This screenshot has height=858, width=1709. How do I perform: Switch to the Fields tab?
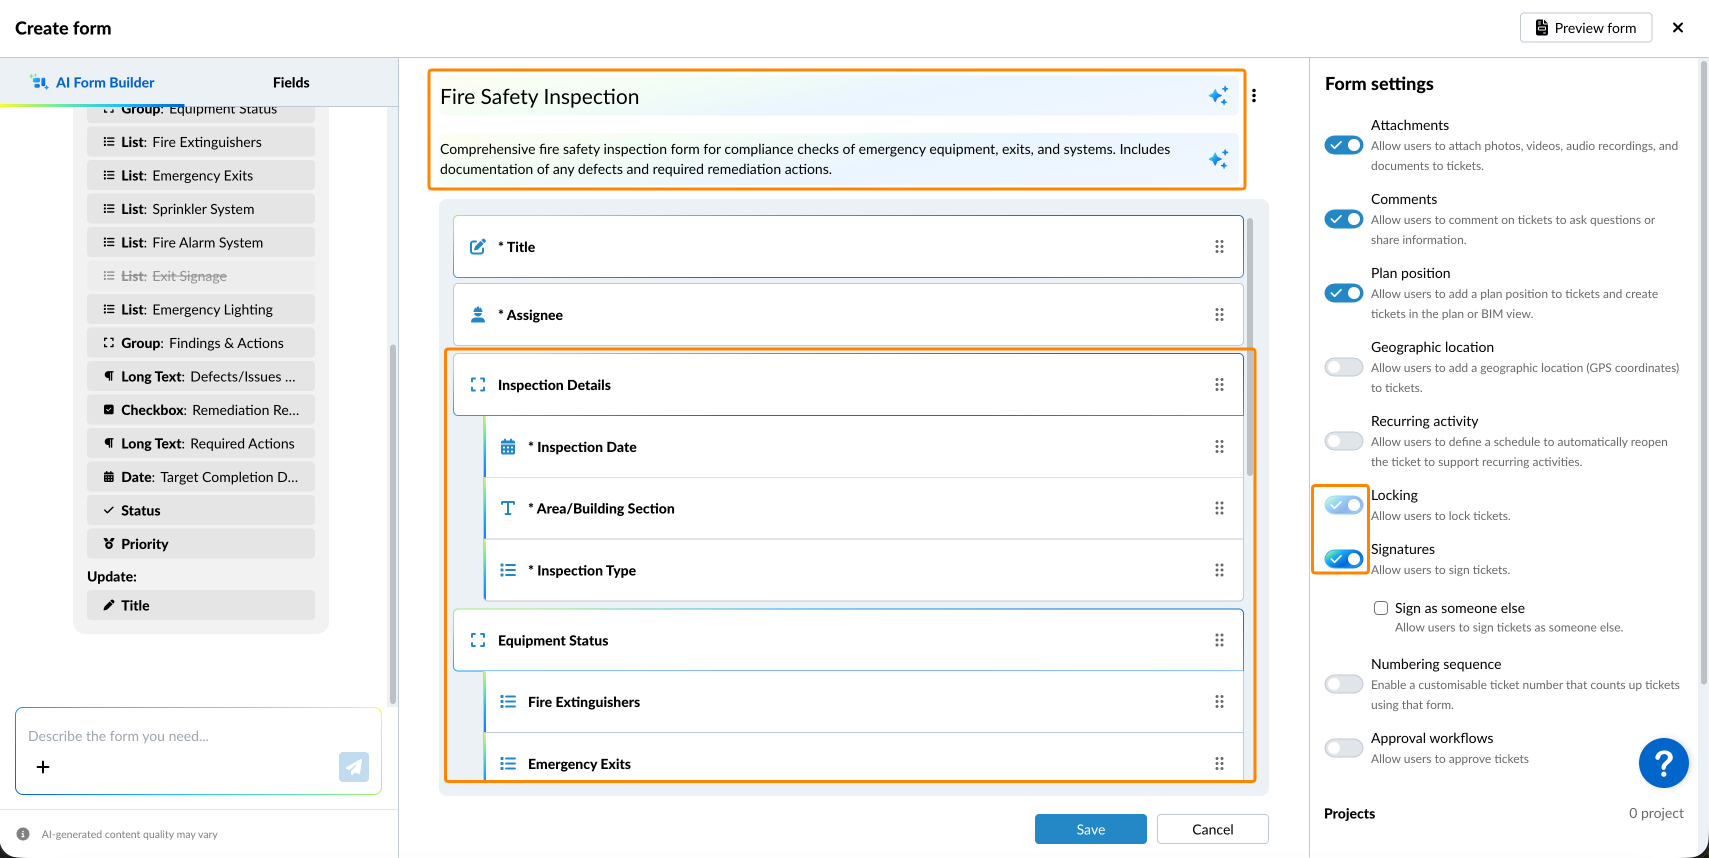(291, 83)
